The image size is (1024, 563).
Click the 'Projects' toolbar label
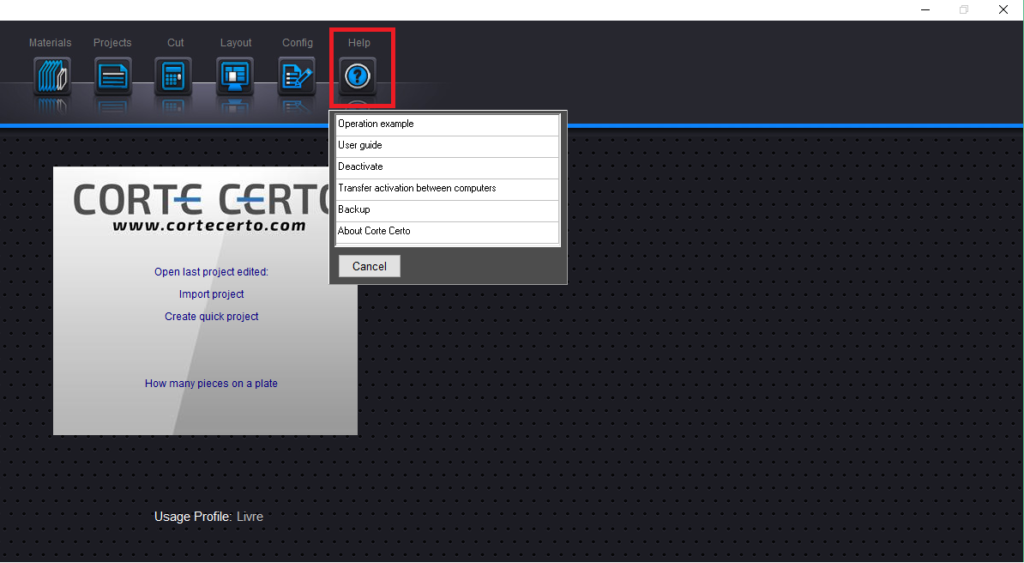tap(112, 42)
